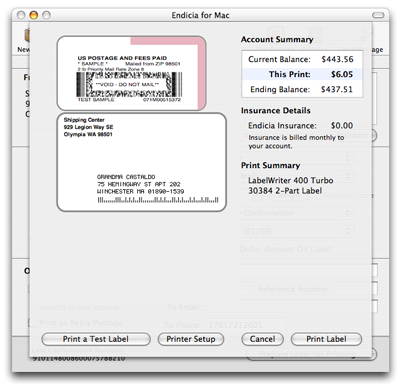Click the Print Label button
This screenshot has width=400, height=384.
326,339
